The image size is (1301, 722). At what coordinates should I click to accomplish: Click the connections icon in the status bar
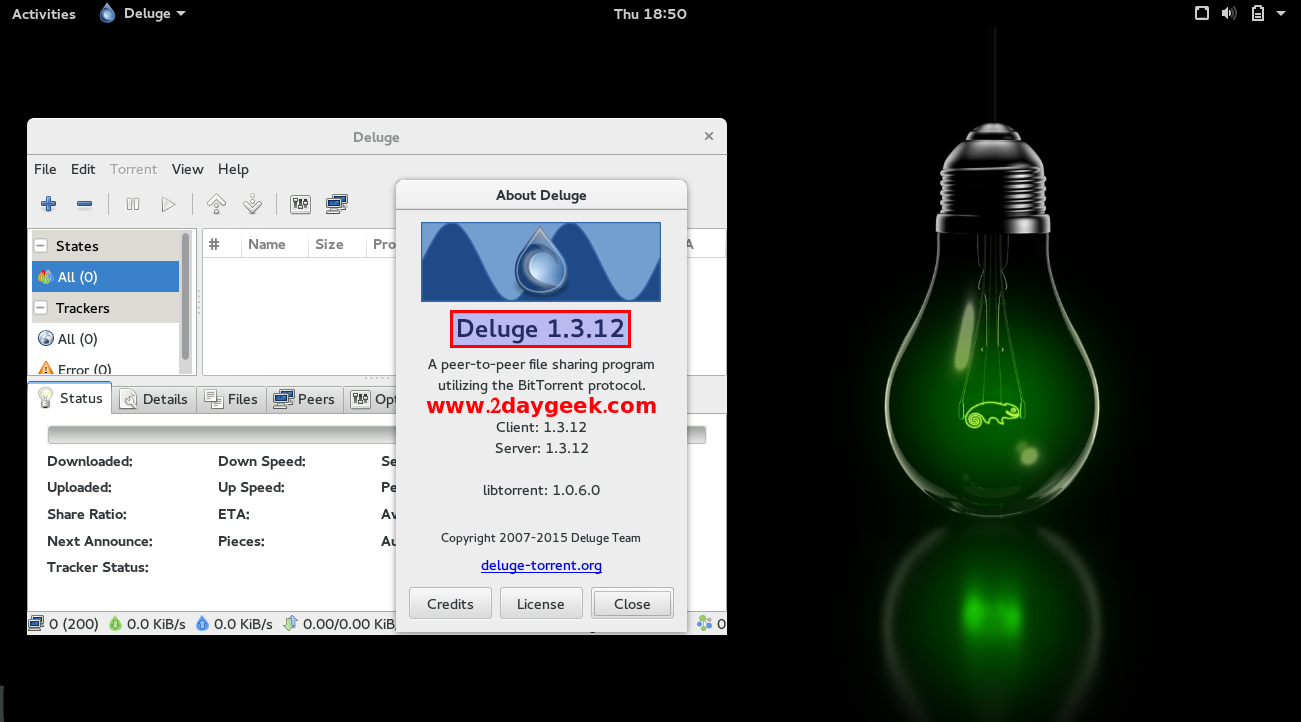(x=36, y=623)
